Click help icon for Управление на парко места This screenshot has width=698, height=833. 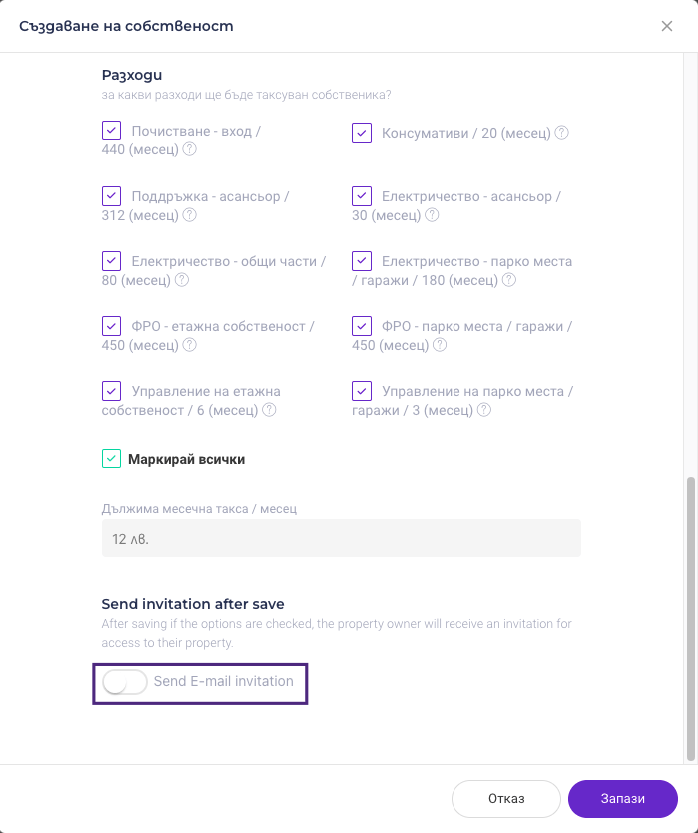click(485, 410)
